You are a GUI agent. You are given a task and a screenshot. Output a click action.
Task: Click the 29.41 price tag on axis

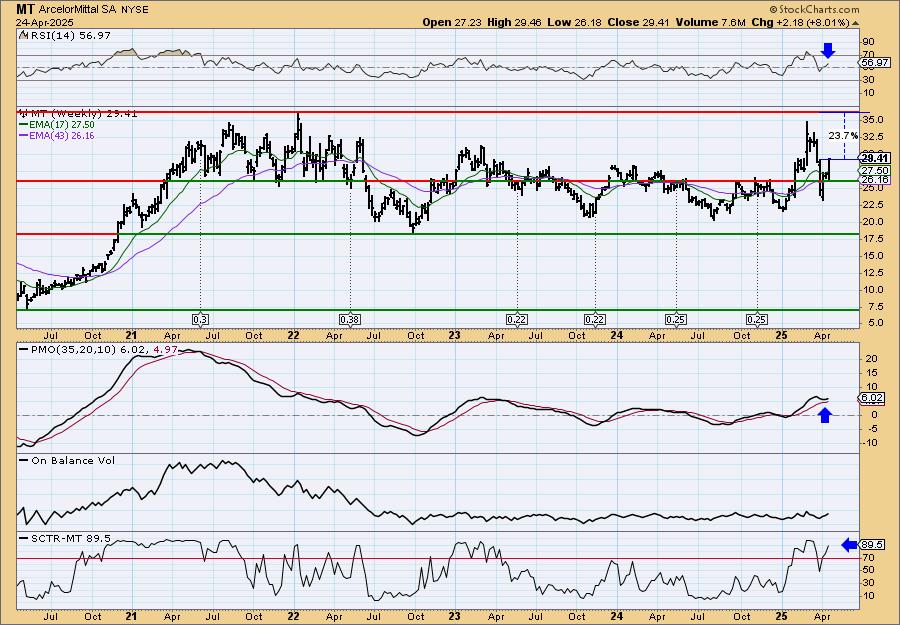point(875,158)
